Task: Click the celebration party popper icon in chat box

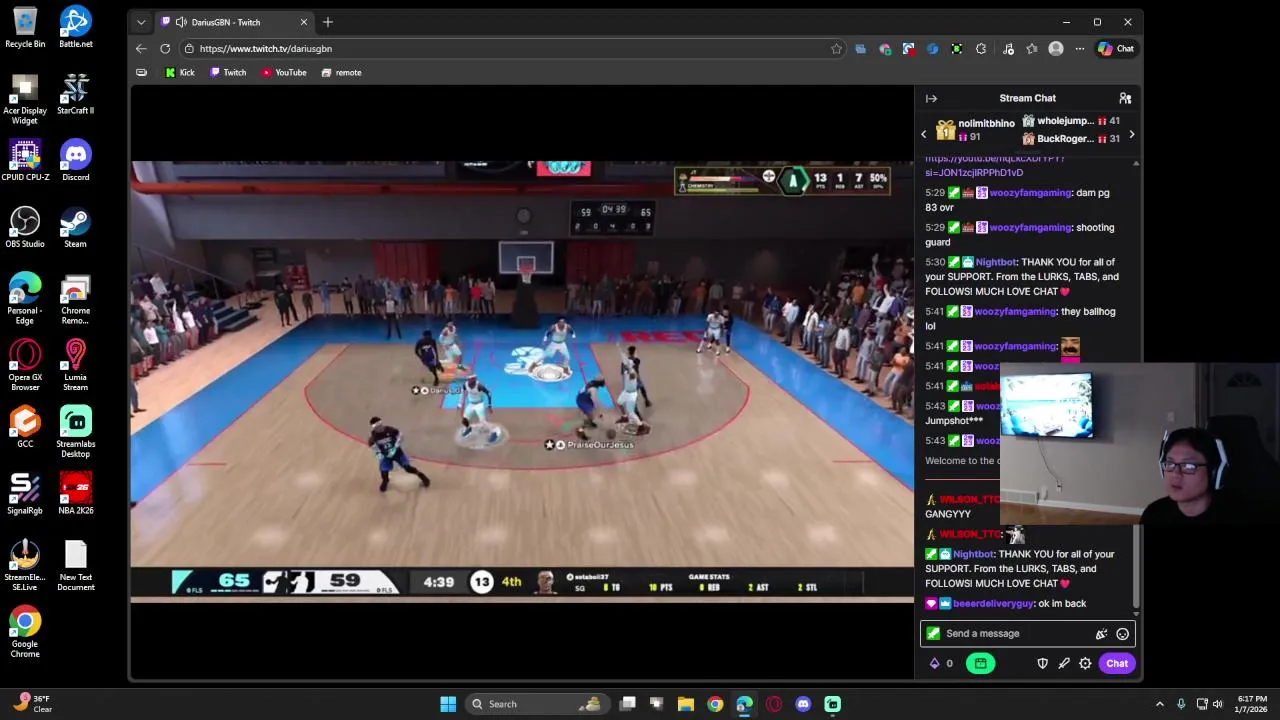Action: point(1101,633)
